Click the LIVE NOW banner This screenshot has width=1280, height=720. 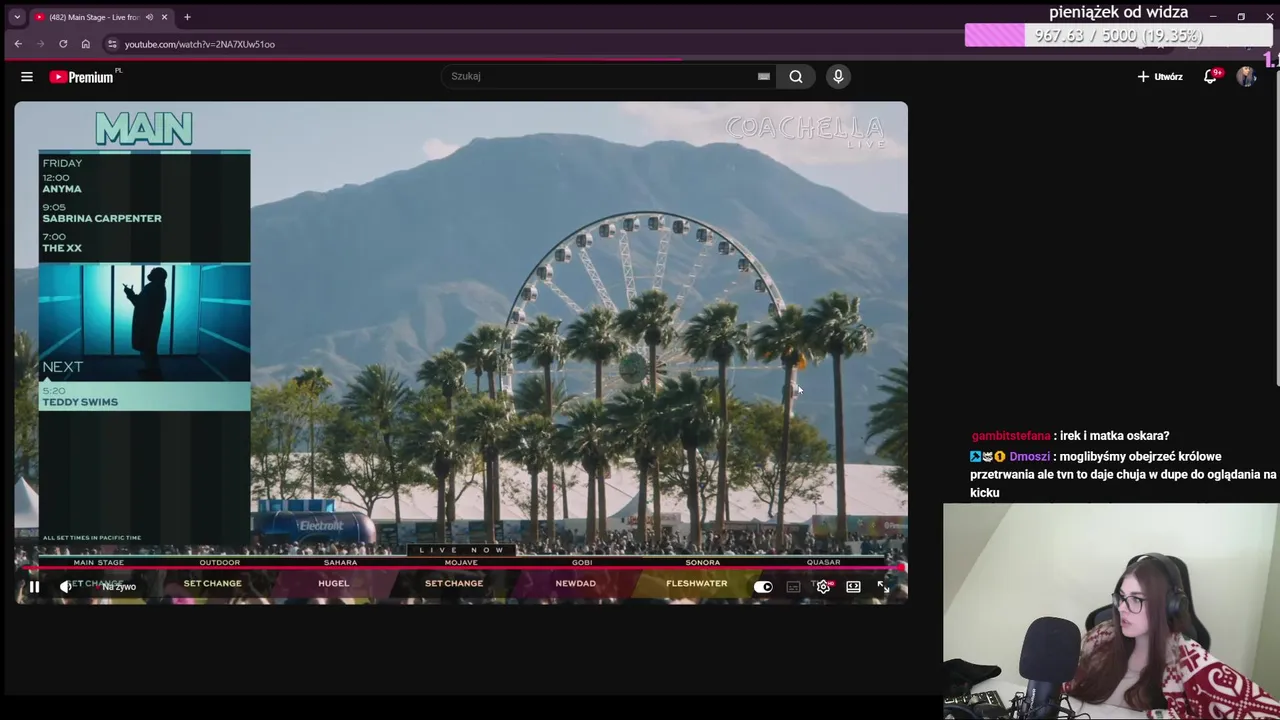coord(461,550)
